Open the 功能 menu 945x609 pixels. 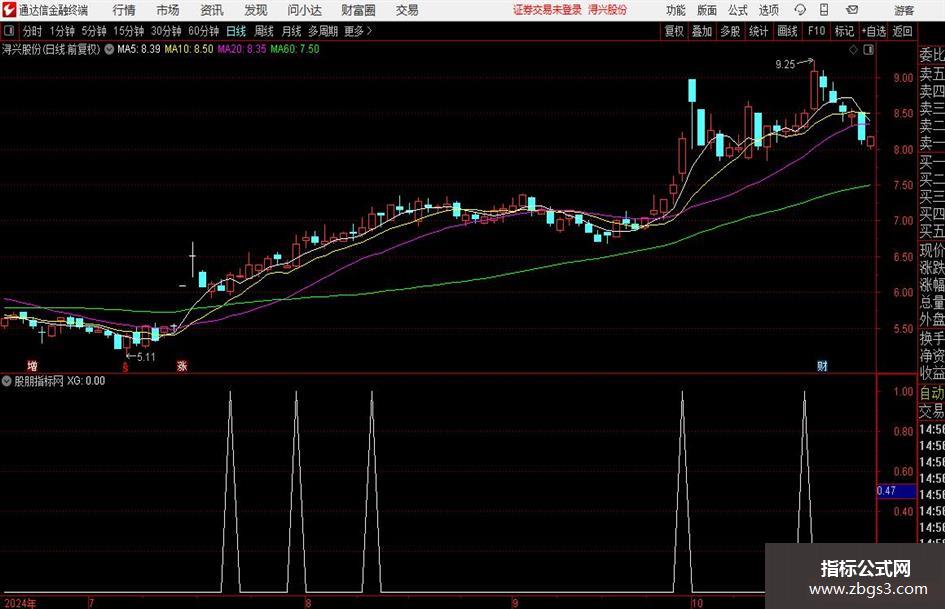coord(676,10)
